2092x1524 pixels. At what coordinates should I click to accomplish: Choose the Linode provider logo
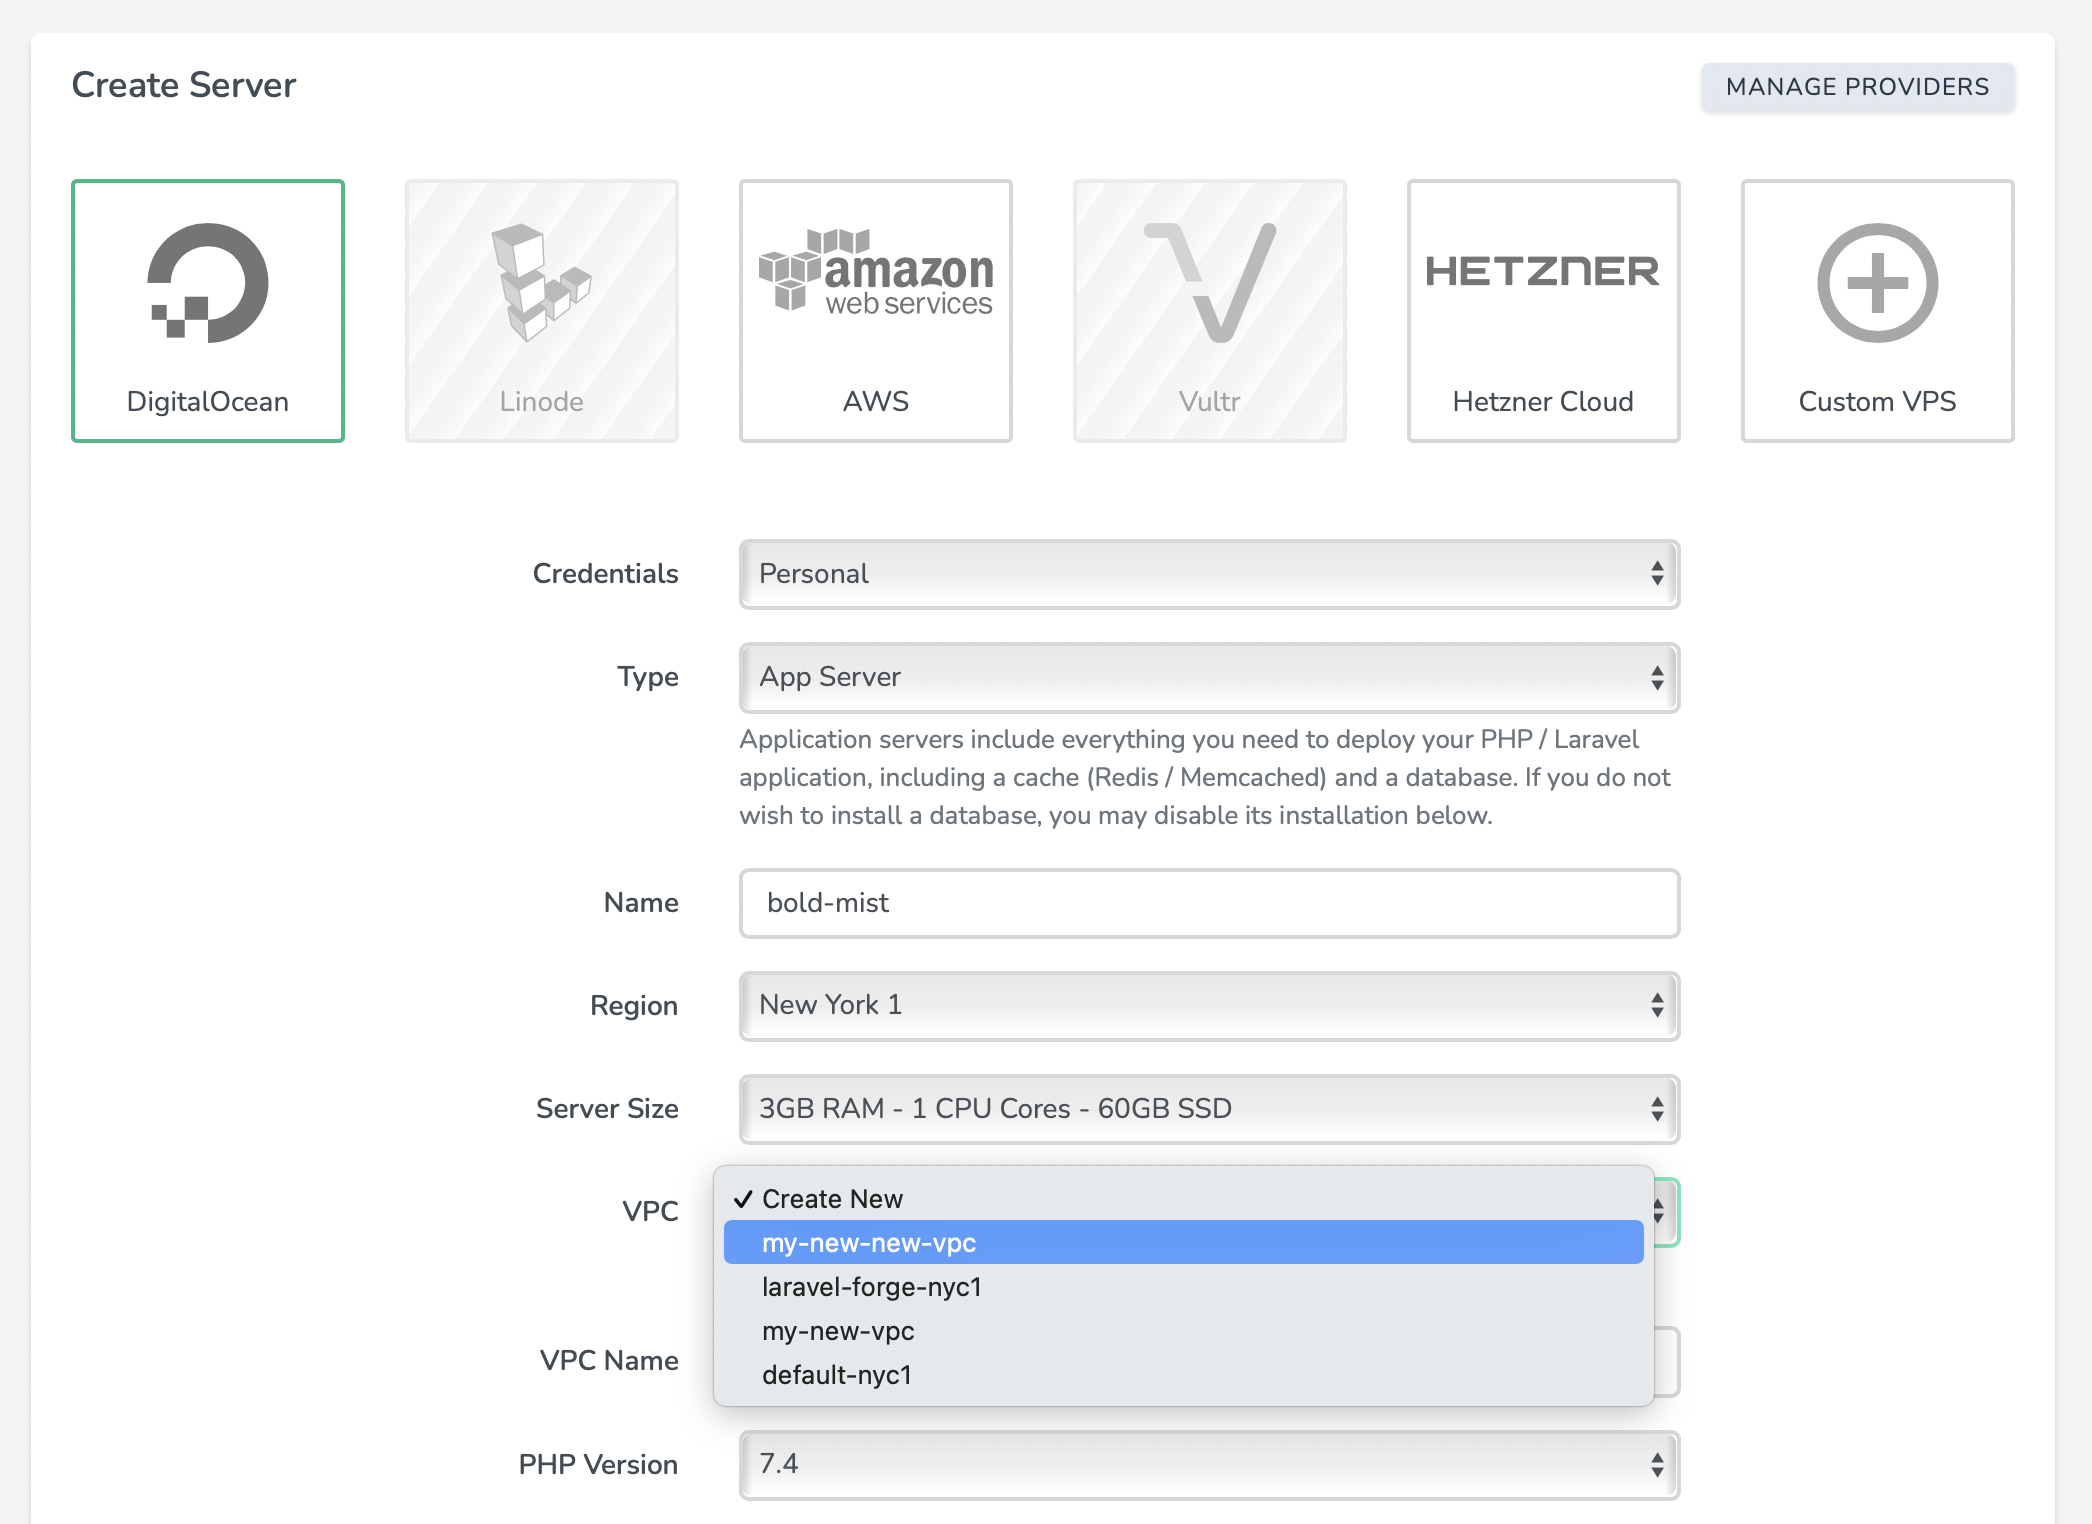[x=541, y=283]
